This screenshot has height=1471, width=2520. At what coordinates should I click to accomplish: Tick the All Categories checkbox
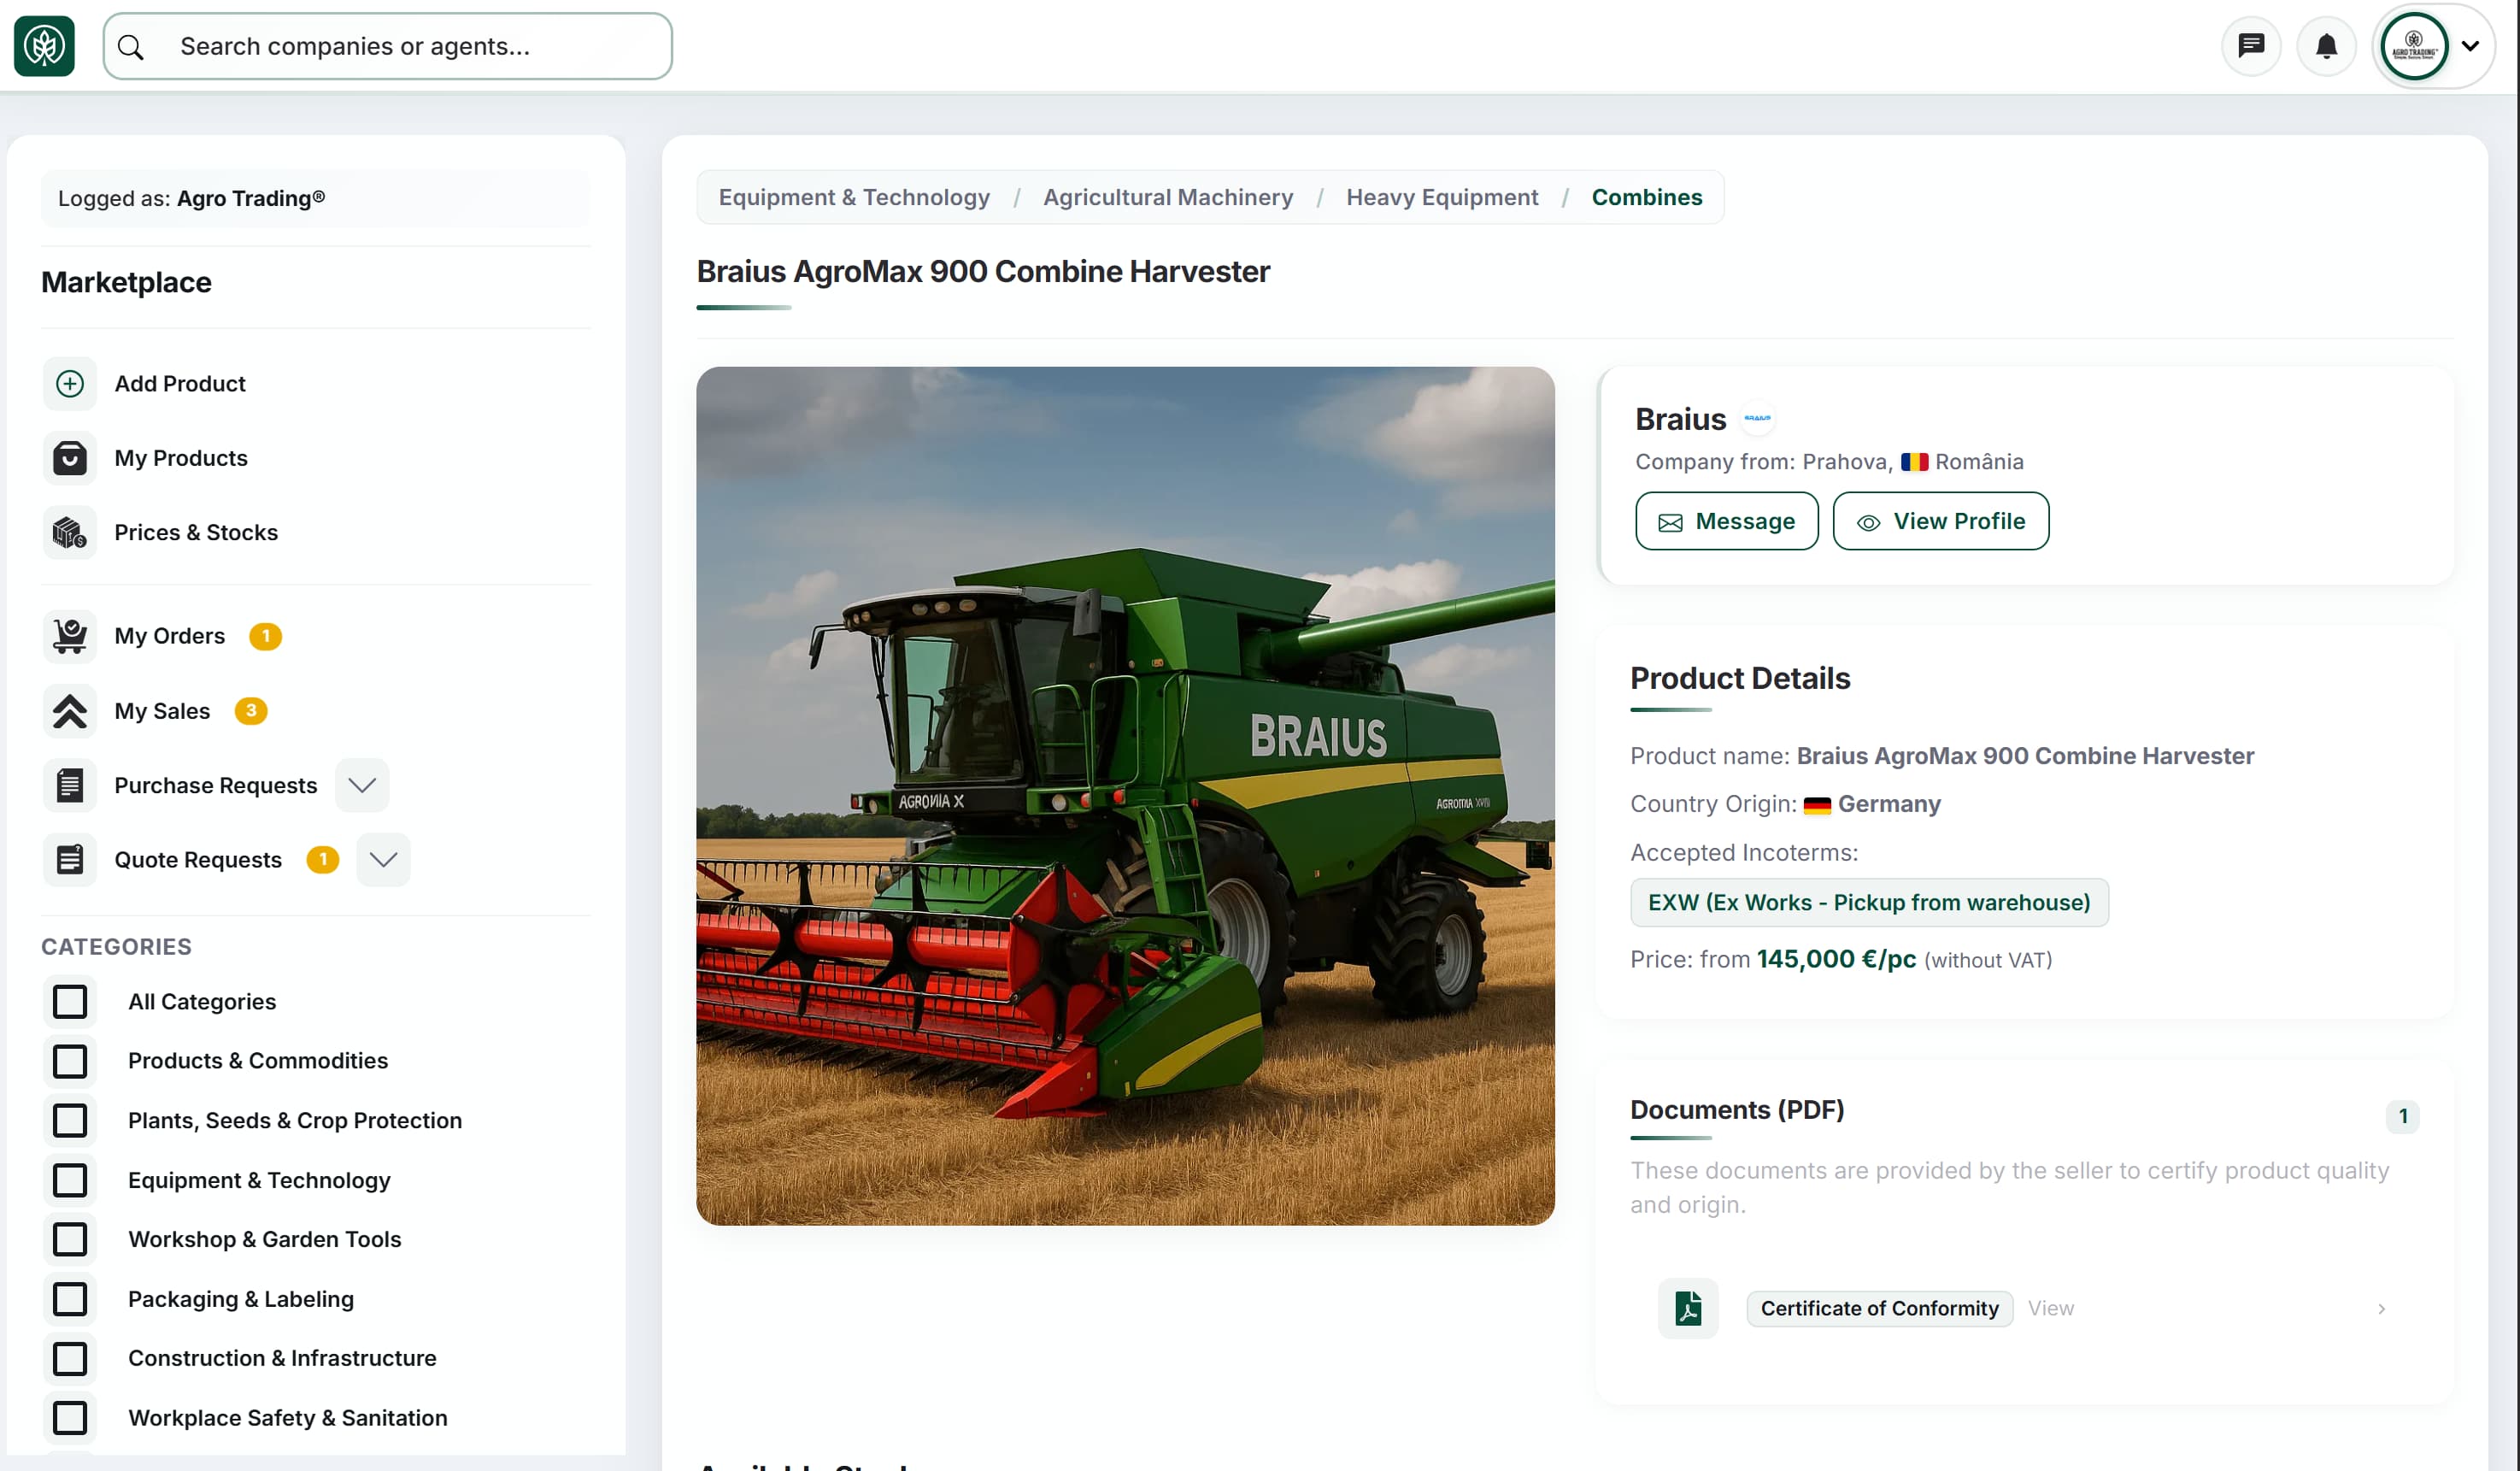pyautogui.click(x=70, y=1002)
